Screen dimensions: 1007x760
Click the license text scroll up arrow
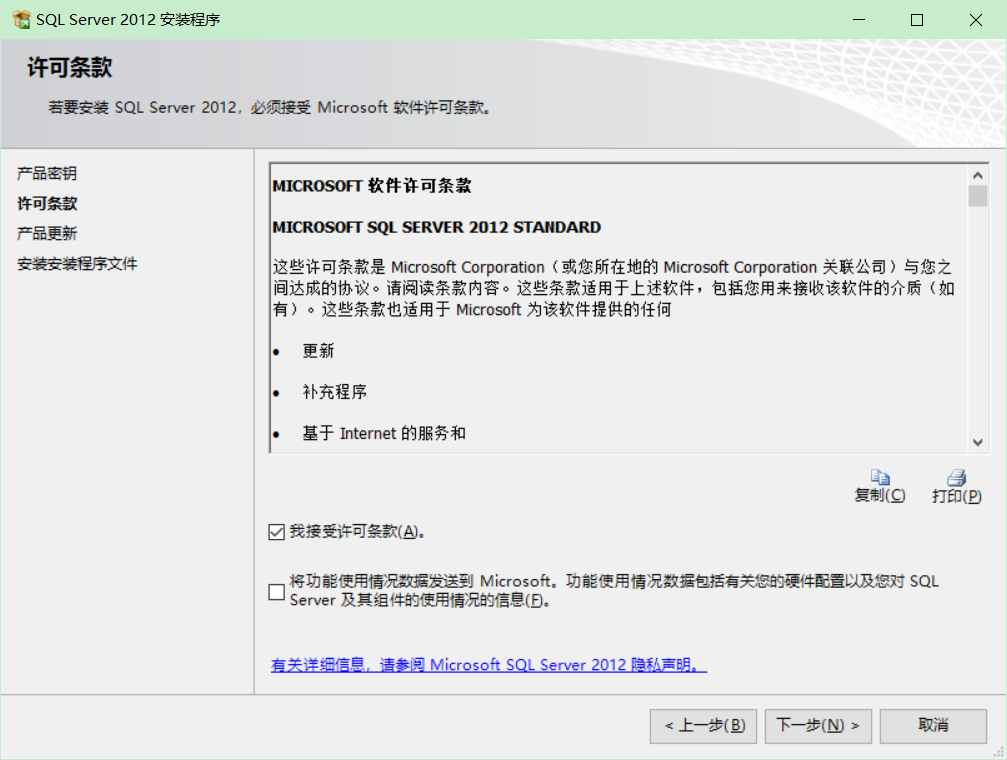pos(977,175)
